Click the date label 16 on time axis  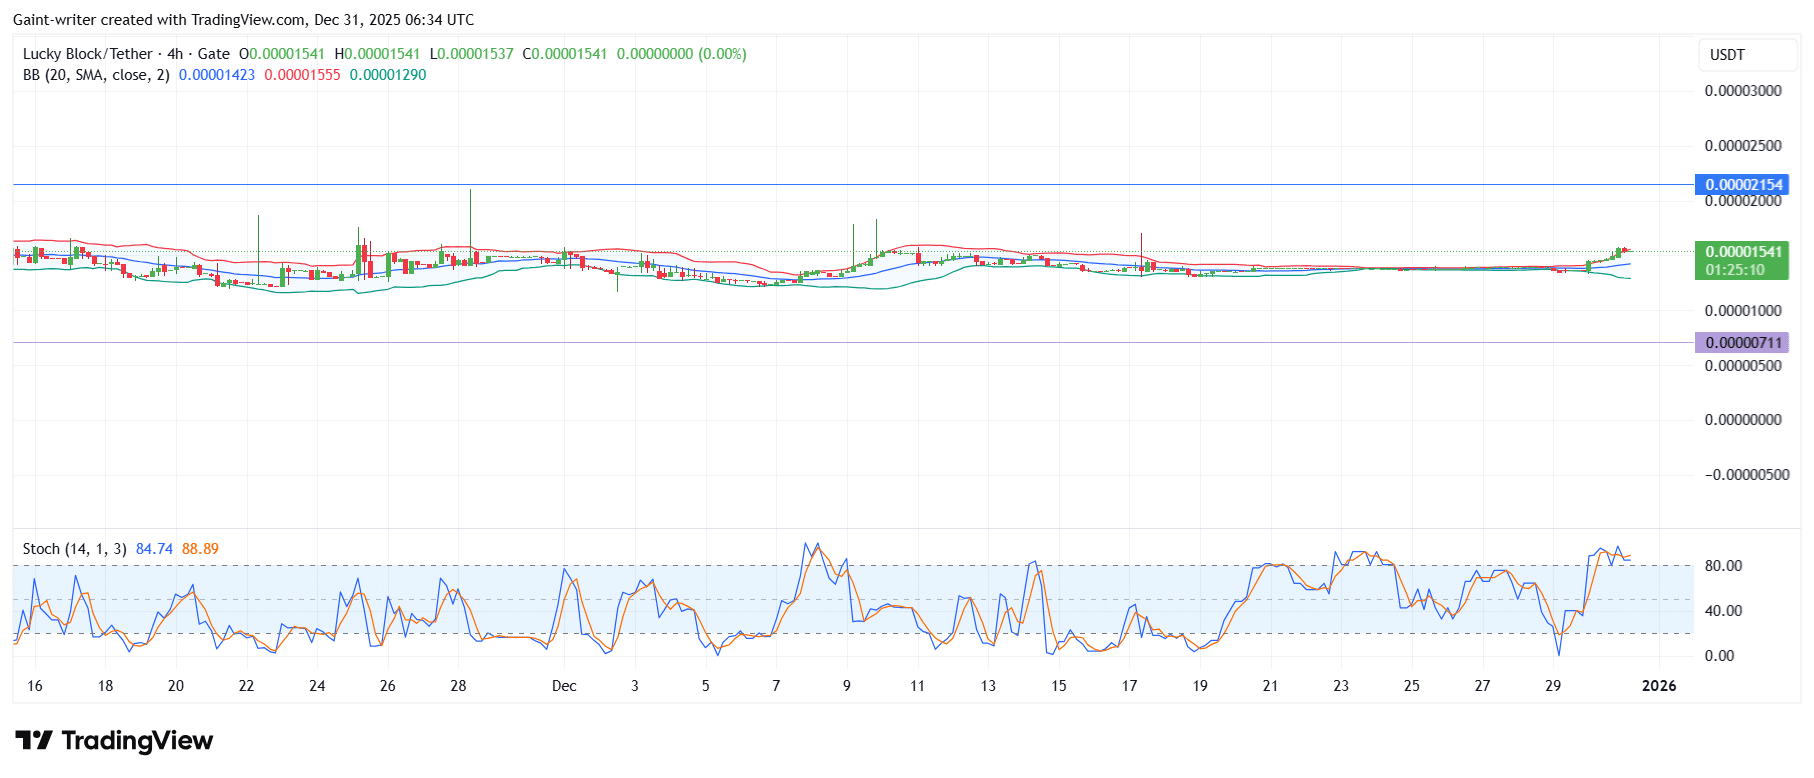[x=35, y=686]
